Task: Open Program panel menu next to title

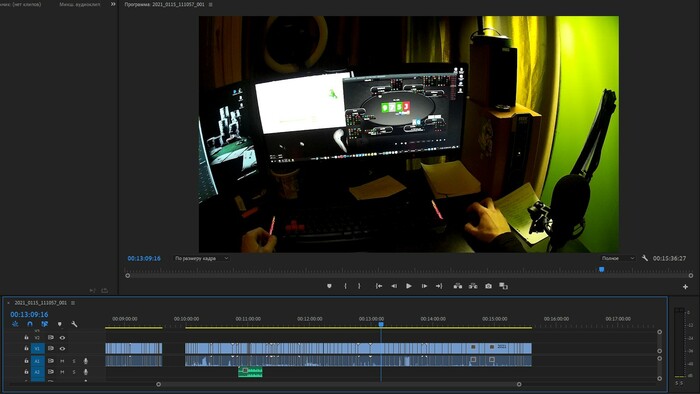Action: (x=211, y=4)
